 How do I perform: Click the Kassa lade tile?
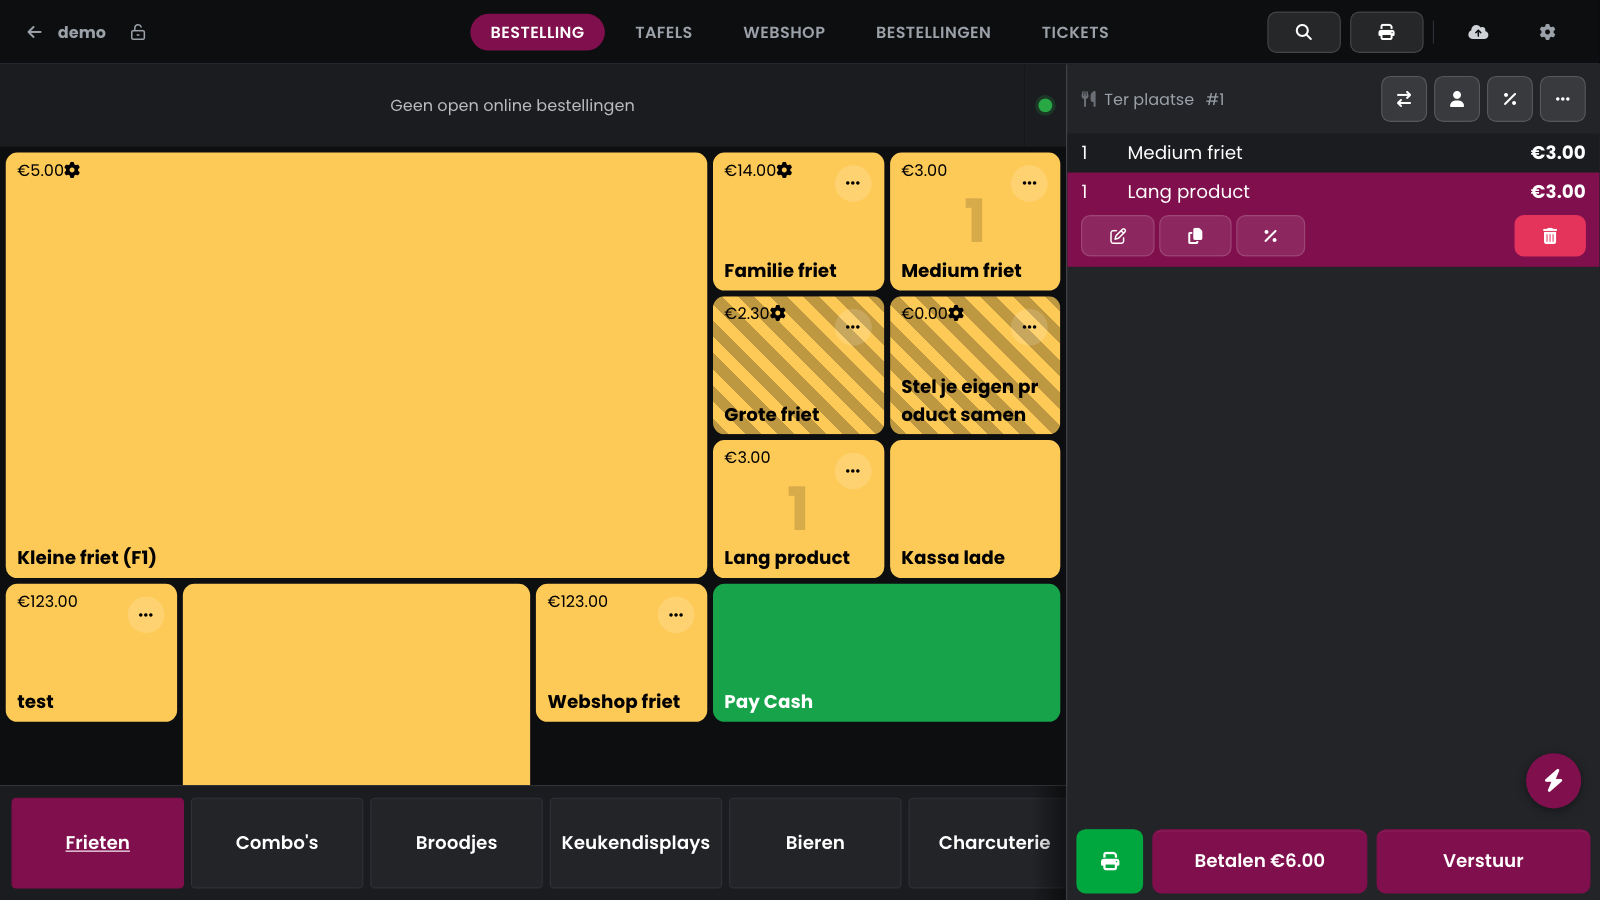[x=975, y=509]
